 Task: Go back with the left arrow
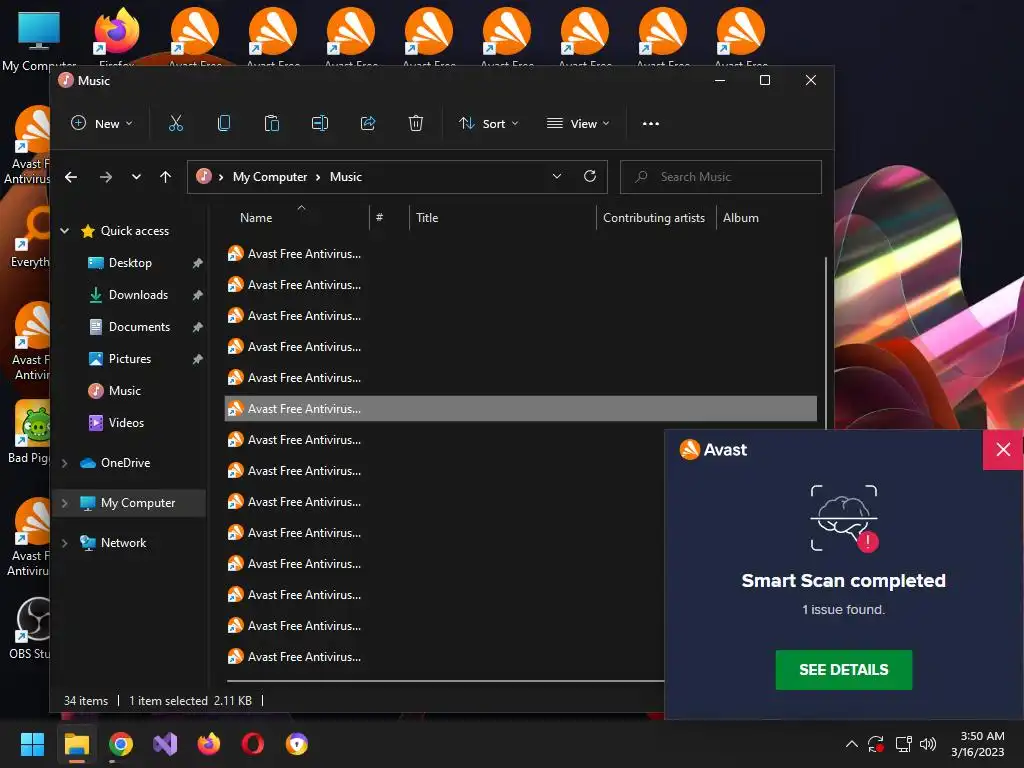(71, 177)
